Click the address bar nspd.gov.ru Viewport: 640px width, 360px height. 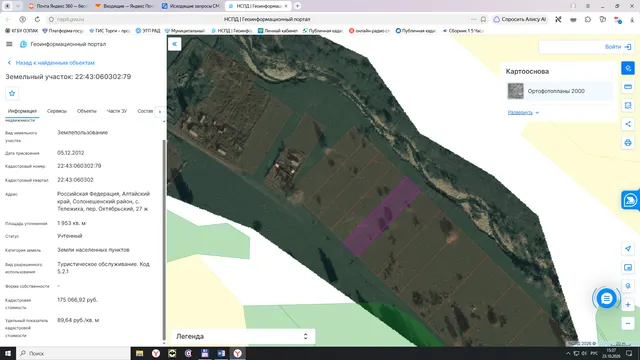[x=71, y=19]
